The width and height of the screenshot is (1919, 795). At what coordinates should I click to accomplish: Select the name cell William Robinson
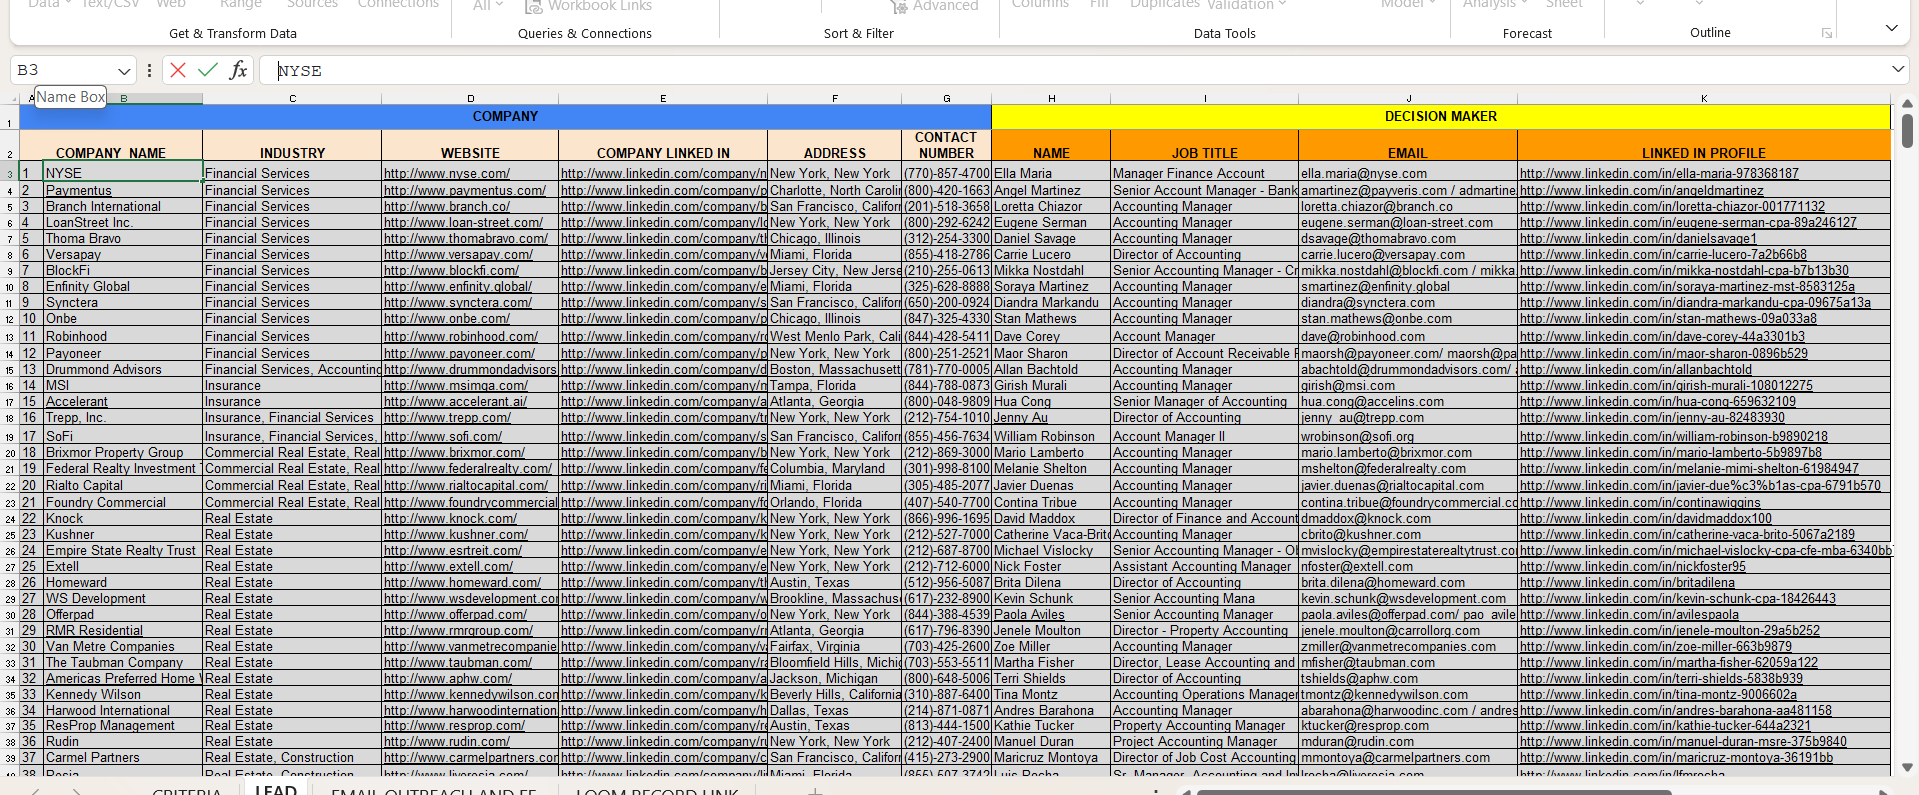[1051, 436]
